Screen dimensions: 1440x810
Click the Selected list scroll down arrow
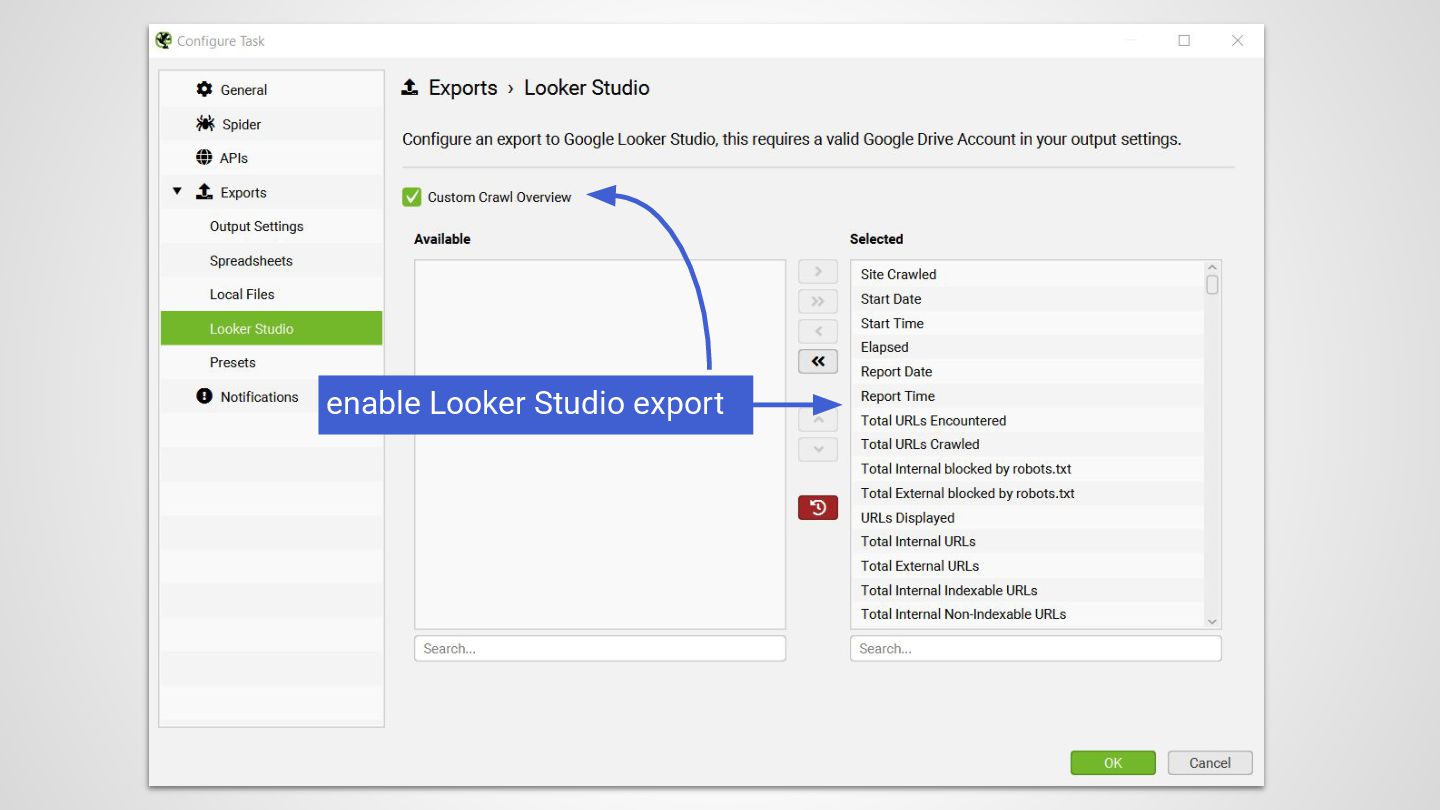coord(1212,621)
